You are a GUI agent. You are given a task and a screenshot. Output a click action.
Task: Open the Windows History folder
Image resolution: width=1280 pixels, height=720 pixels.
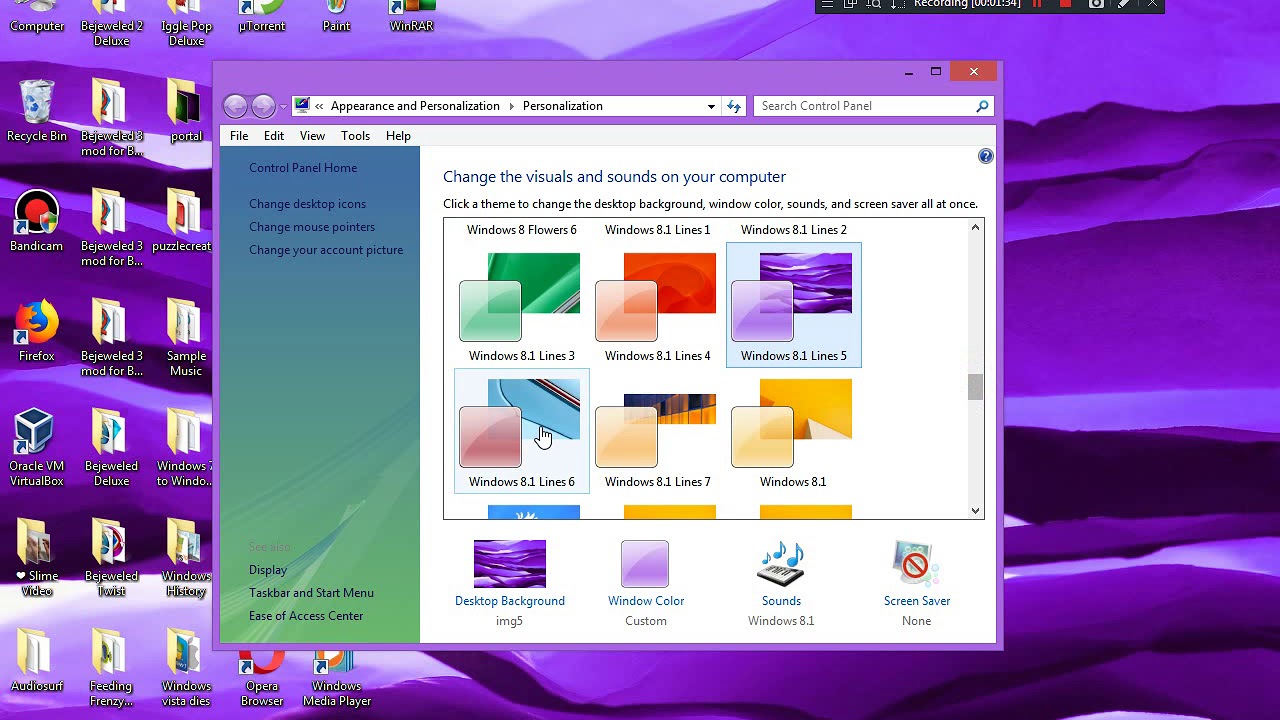click(186, 558)
